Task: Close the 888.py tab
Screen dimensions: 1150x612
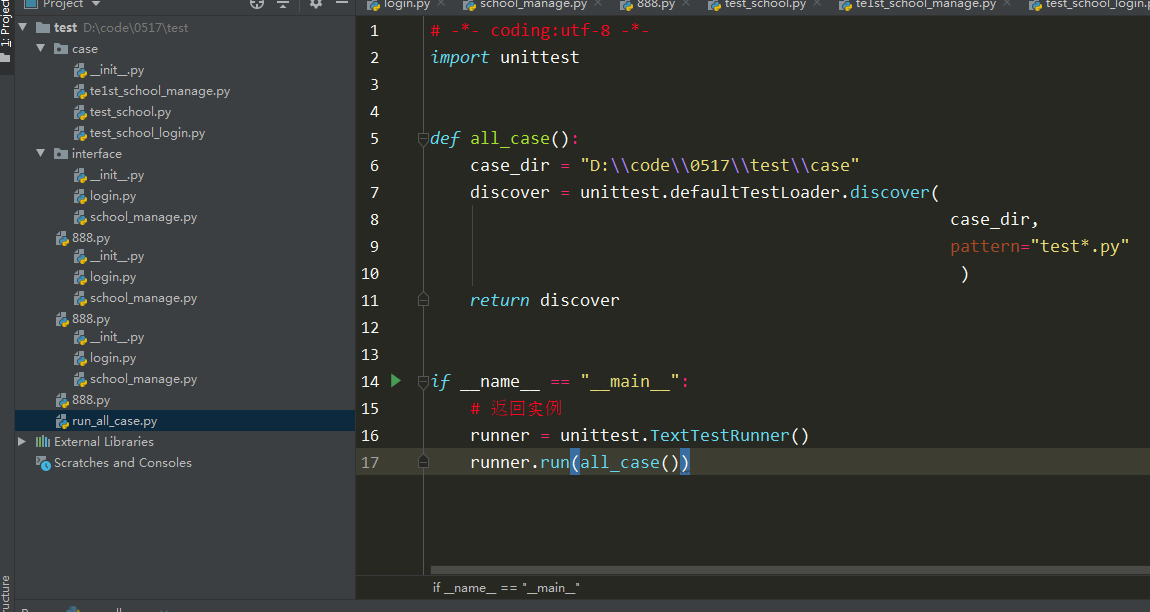Action: [x=686, y=4]
